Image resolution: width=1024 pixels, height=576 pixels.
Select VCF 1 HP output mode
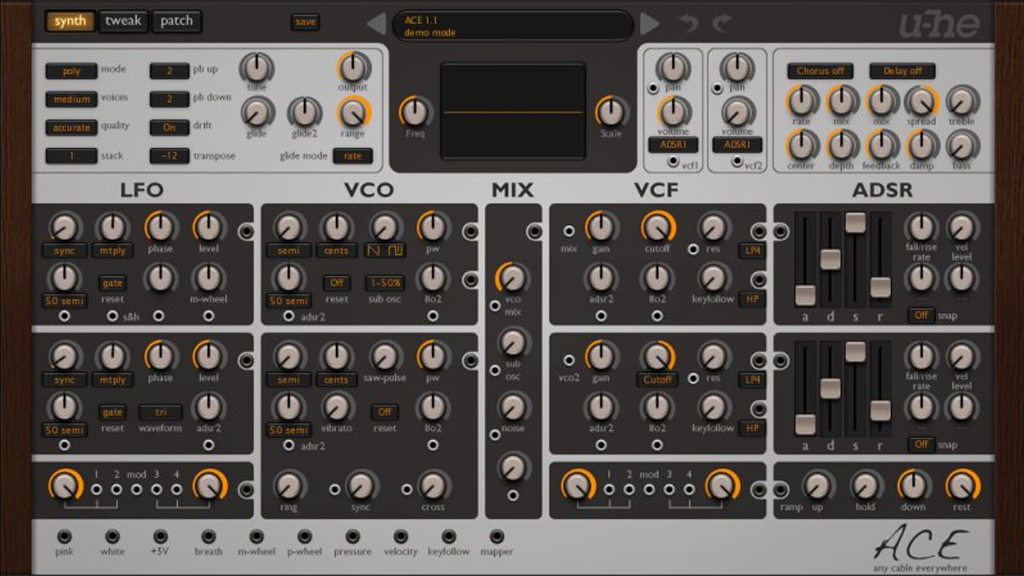click(752, 299)
